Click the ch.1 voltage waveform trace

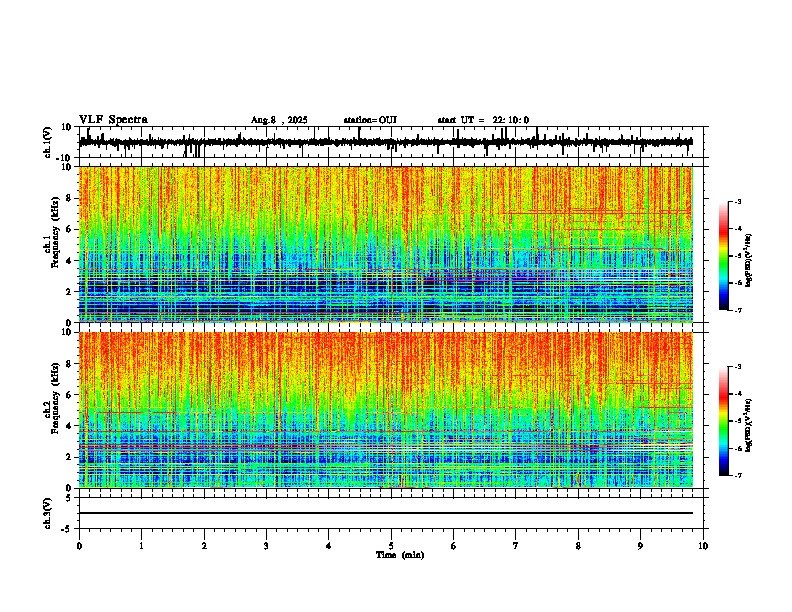(386, 142)
